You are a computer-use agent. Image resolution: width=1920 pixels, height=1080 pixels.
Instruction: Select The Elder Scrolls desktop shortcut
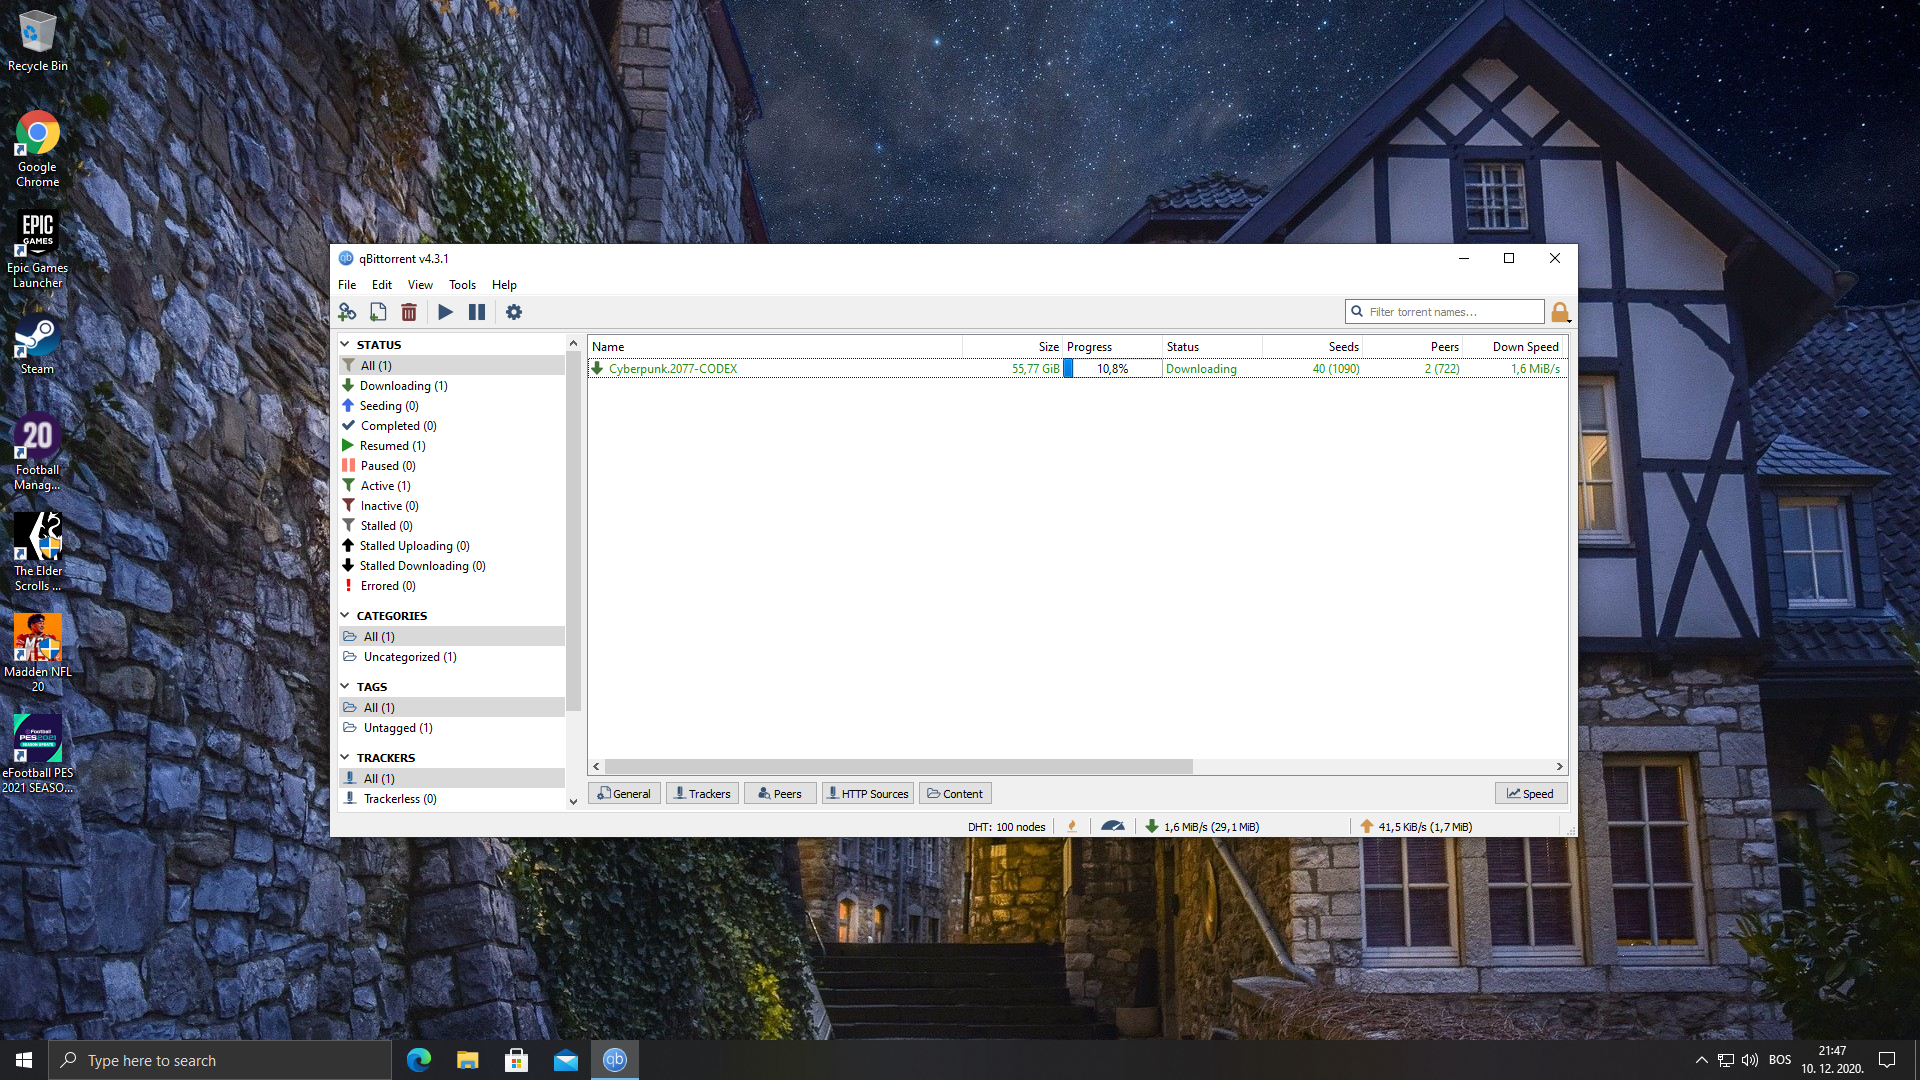38,553
